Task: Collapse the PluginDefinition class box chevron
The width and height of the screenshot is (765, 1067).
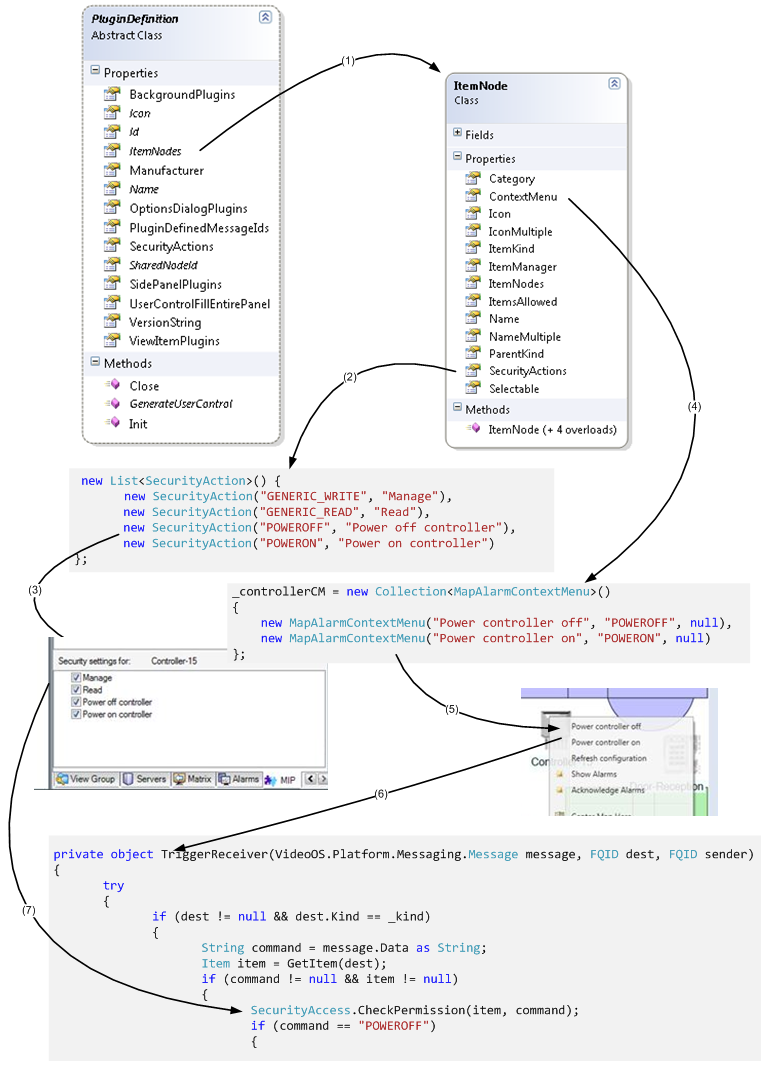Action: (x=265, y=17)
